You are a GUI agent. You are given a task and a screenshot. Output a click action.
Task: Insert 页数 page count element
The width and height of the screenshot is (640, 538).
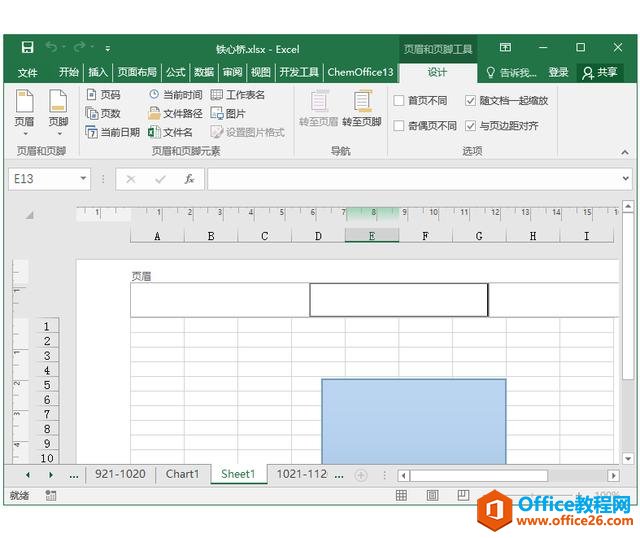(x=103, y=113)
